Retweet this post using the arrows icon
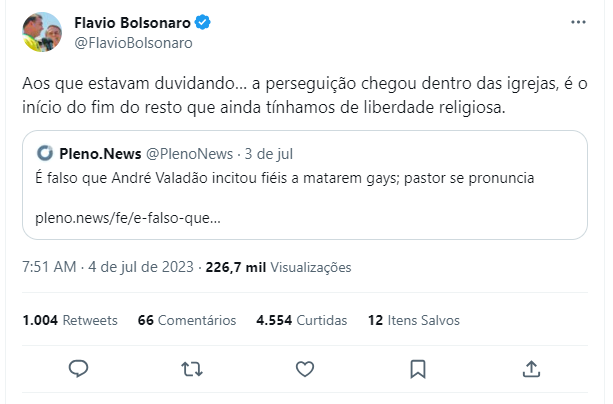The height and width of the screenshot is (404, 613). coord(192,369)
